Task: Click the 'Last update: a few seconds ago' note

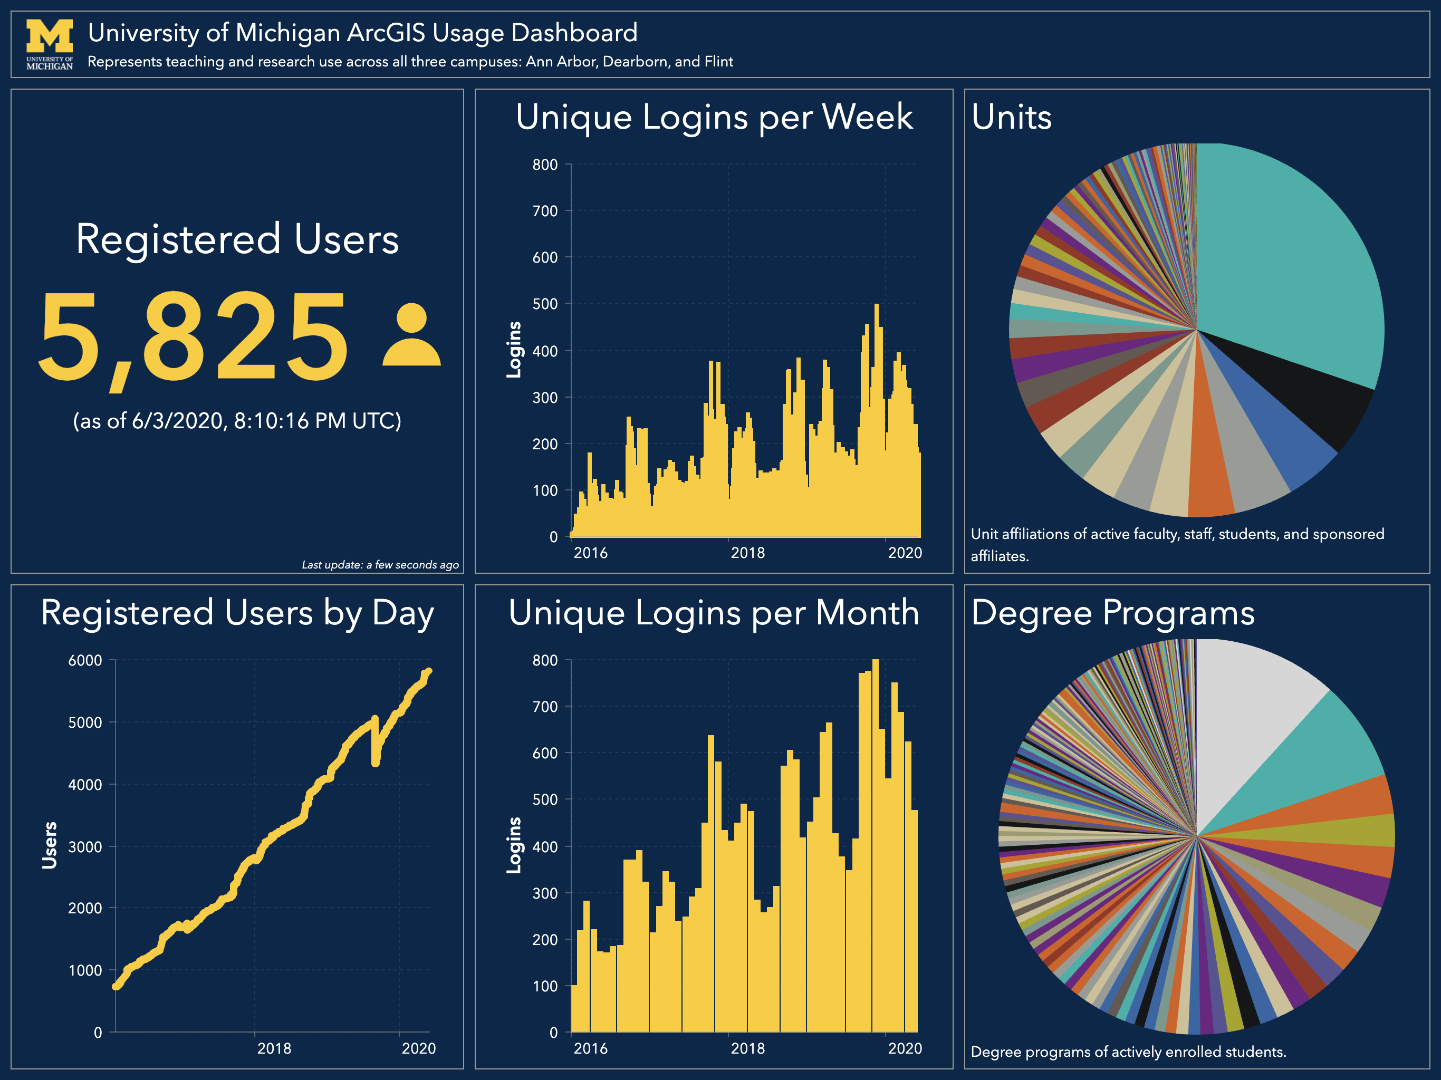Action: click(381, 565)
